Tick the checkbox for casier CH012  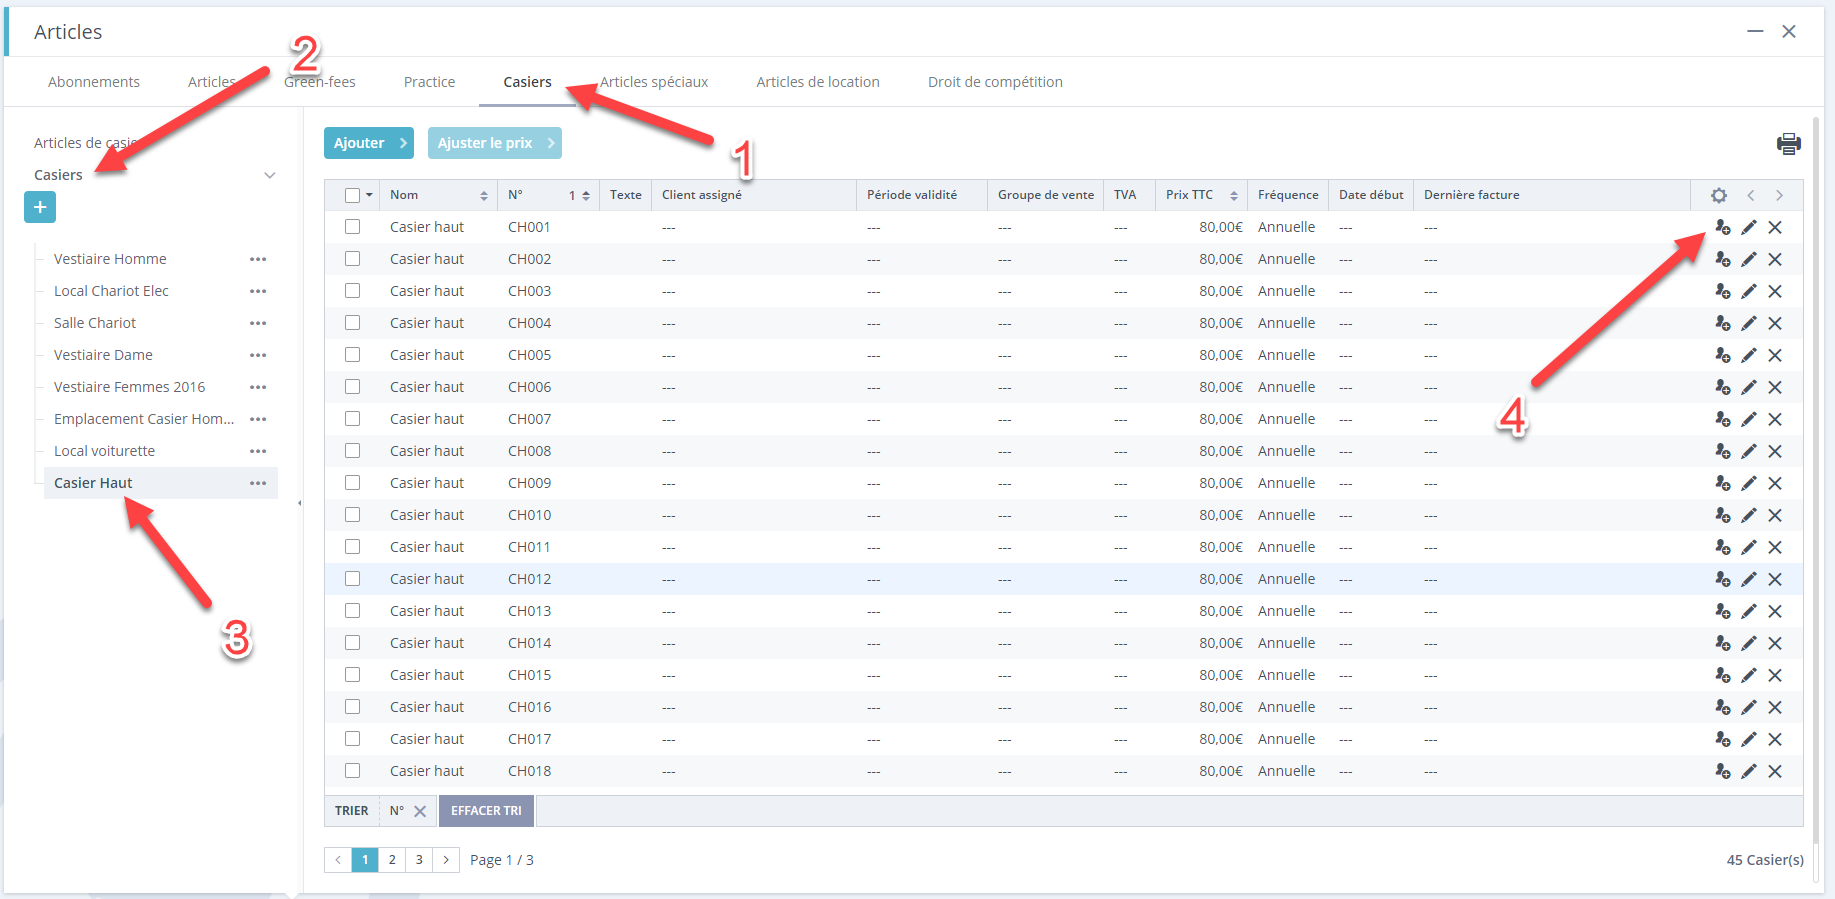pyautogui.click(x=352, y=579)
